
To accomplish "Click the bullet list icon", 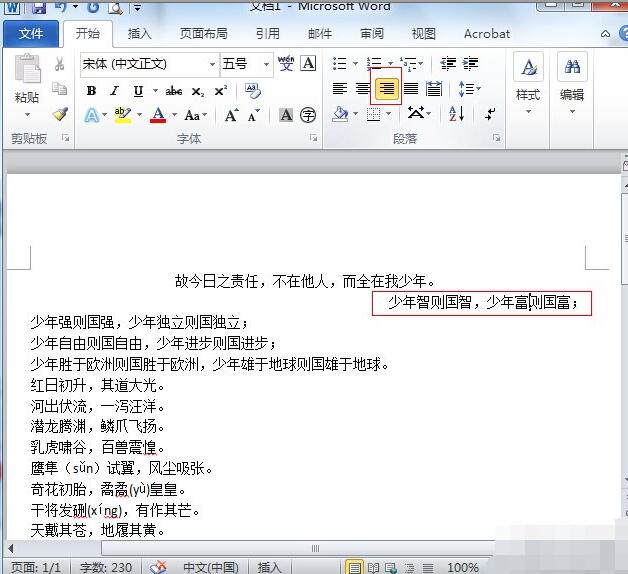I will pyautogui.click(x=340, y=64).
